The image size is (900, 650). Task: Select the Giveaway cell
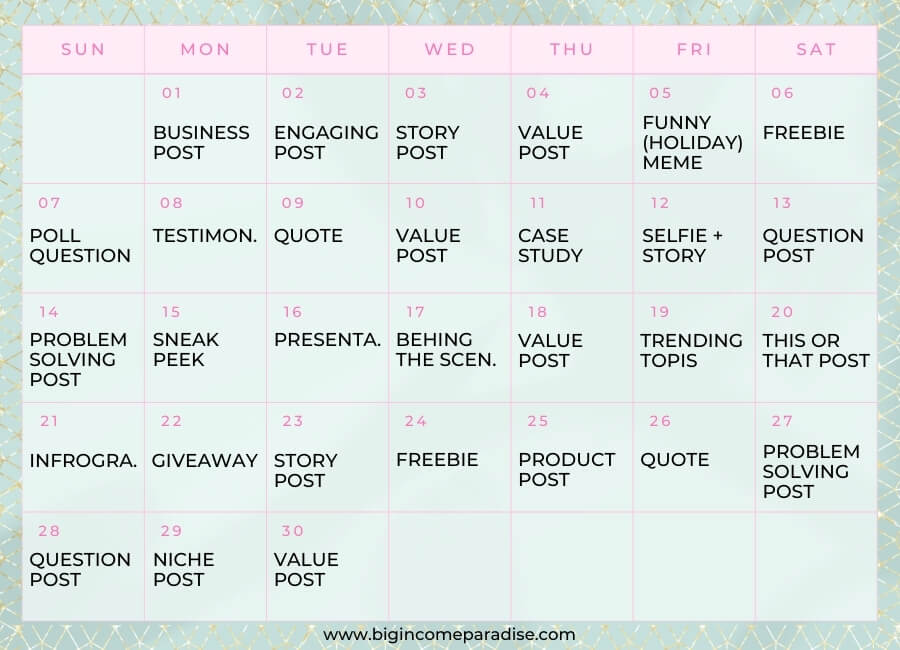click(x=205, y=460)
